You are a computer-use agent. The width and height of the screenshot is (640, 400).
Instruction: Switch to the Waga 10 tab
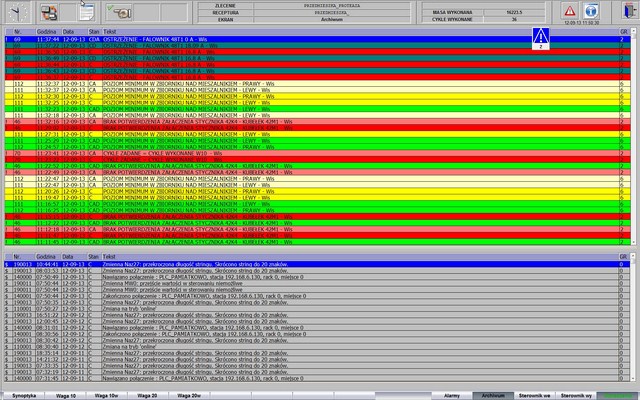point(65,396)
